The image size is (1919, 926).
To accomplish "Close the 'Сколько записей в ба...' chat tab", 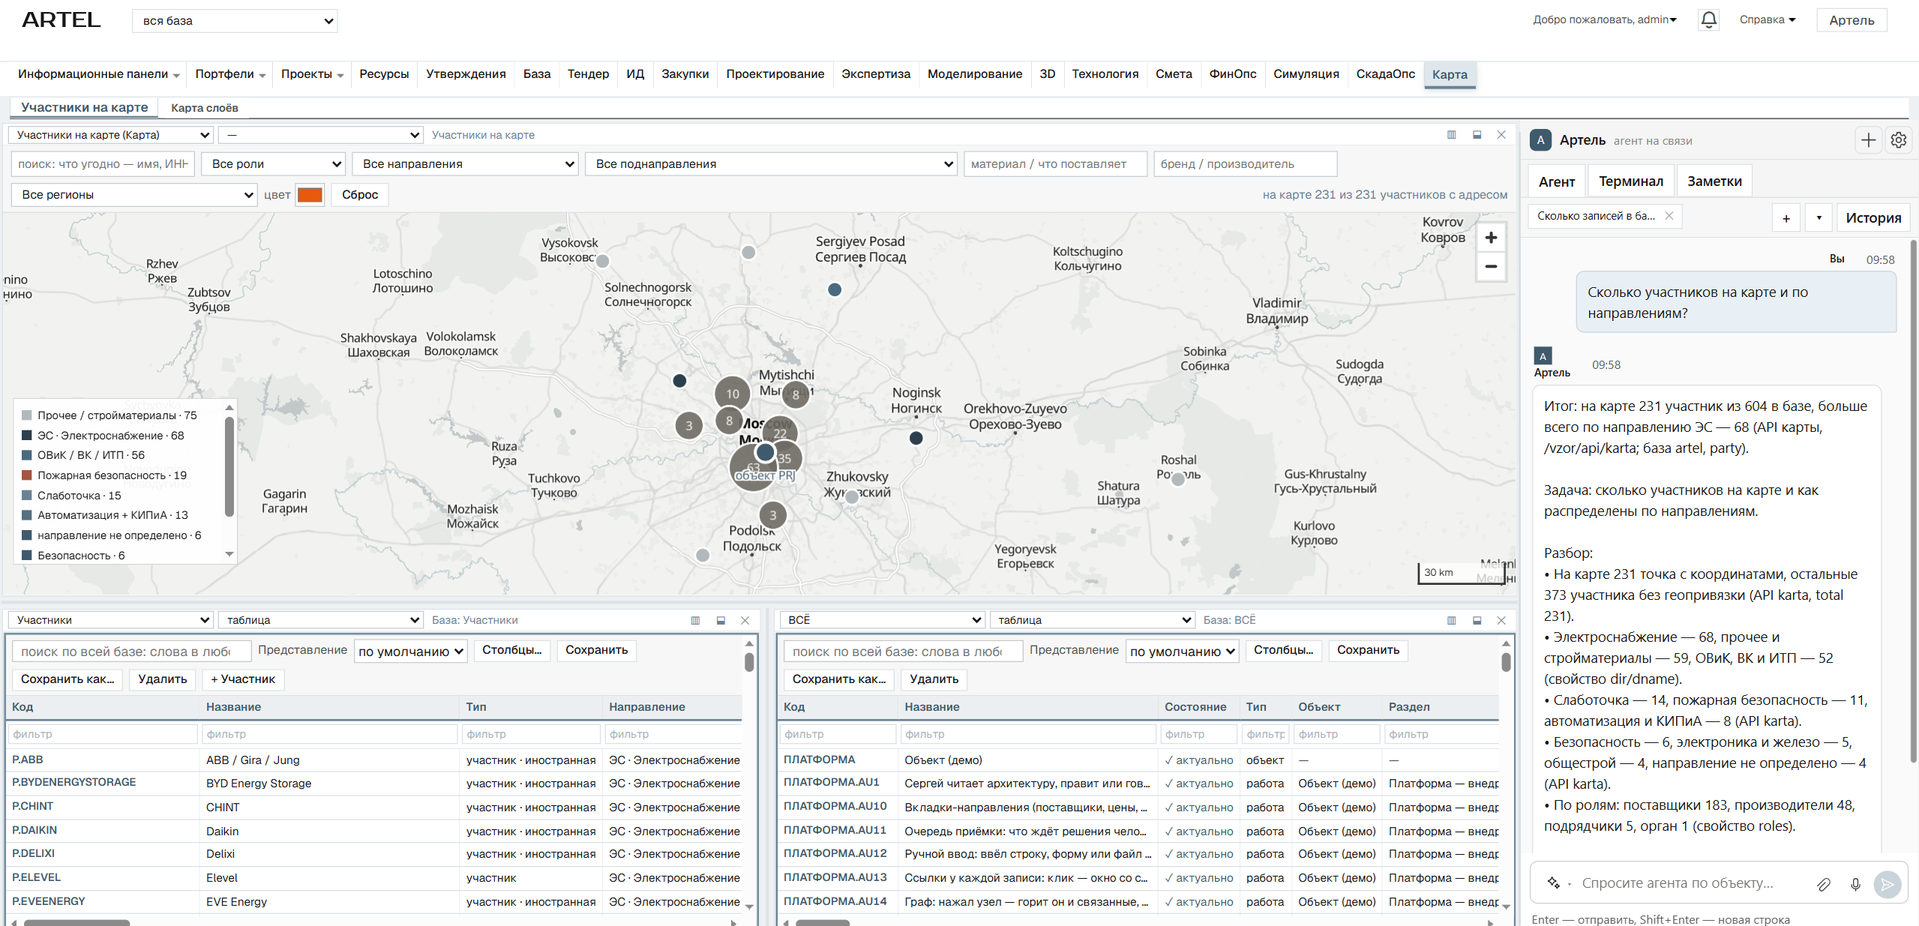I will click(x=1669, y=216).
